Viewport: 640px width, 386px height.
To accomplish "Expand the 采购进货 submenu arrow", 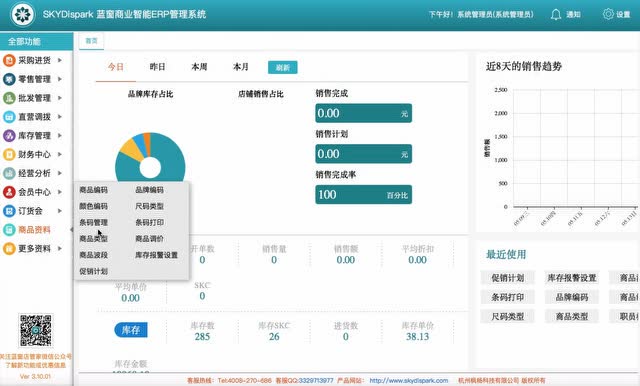I will click(60, 60).
